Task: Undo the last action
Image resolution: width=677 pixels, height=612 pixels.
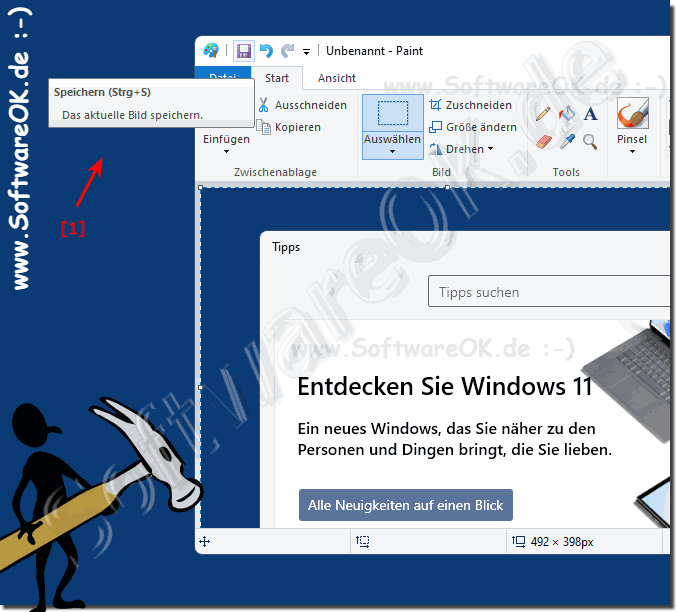Action: tap(266, 51)
